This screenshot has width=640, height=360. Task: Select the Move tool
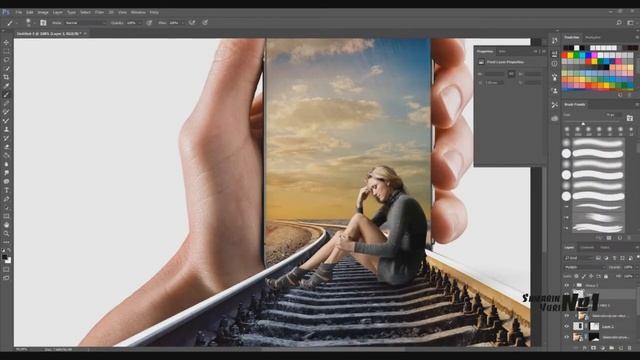6,42
